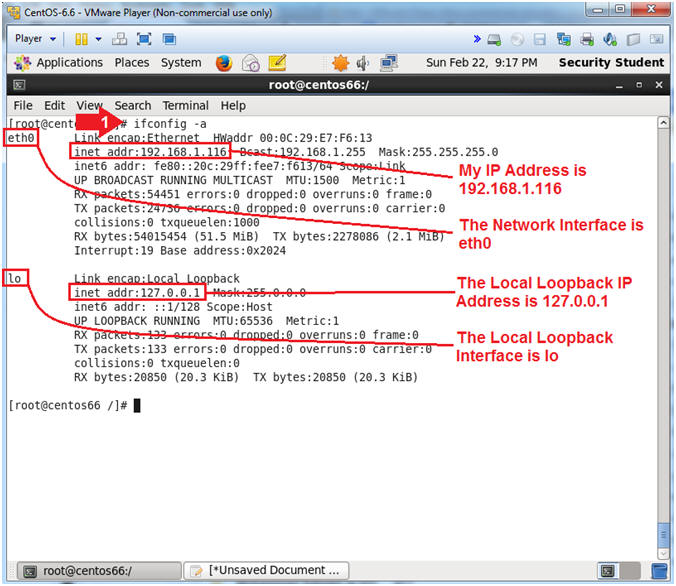
Task: Click the workspace switcher second workspace
Action: [x=629, y=571]
